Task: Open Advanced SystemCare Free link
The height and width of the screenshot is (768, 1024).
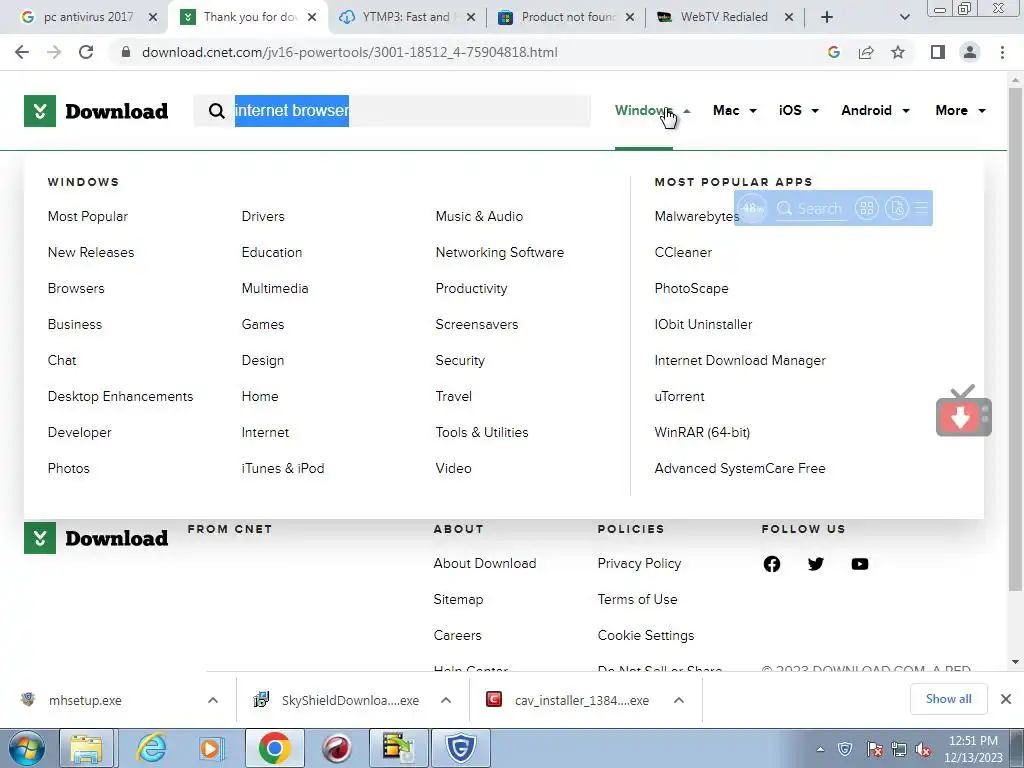Action: click(740, 468)
